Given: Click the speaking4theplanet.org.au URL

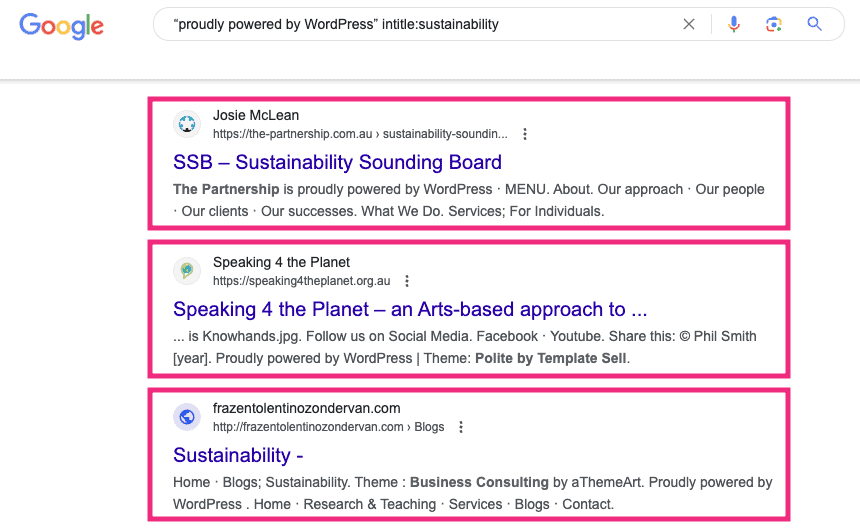Looking at the screenshot, I should (302, 281).
